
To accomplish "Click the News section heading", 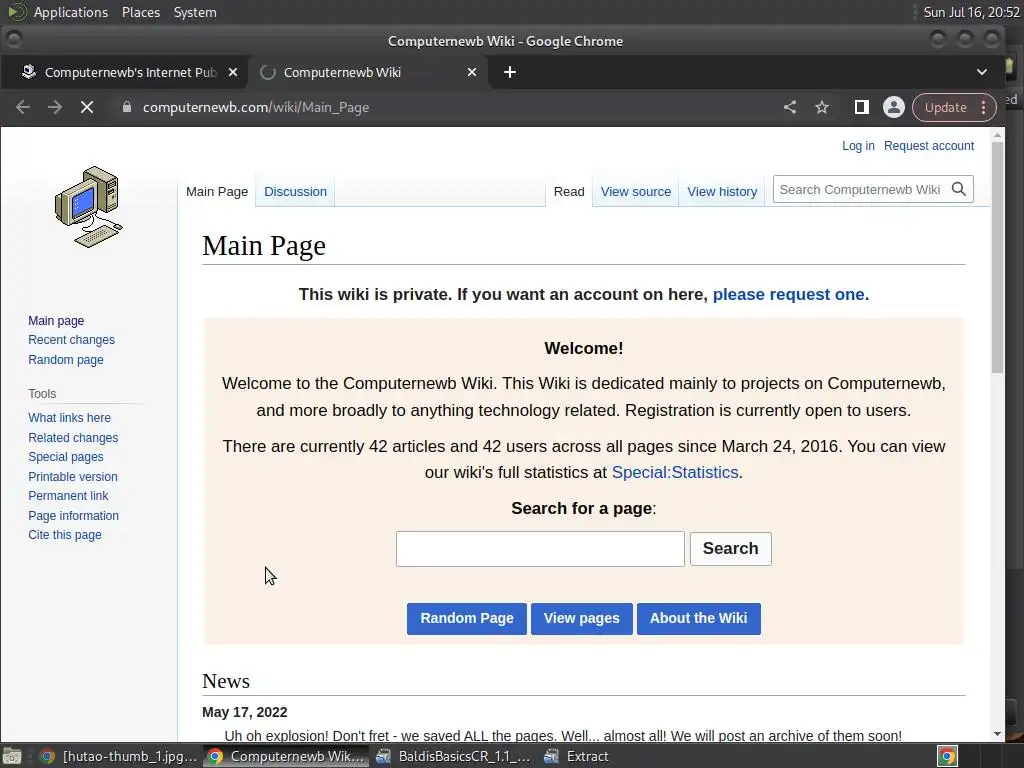I will [226, 681].
